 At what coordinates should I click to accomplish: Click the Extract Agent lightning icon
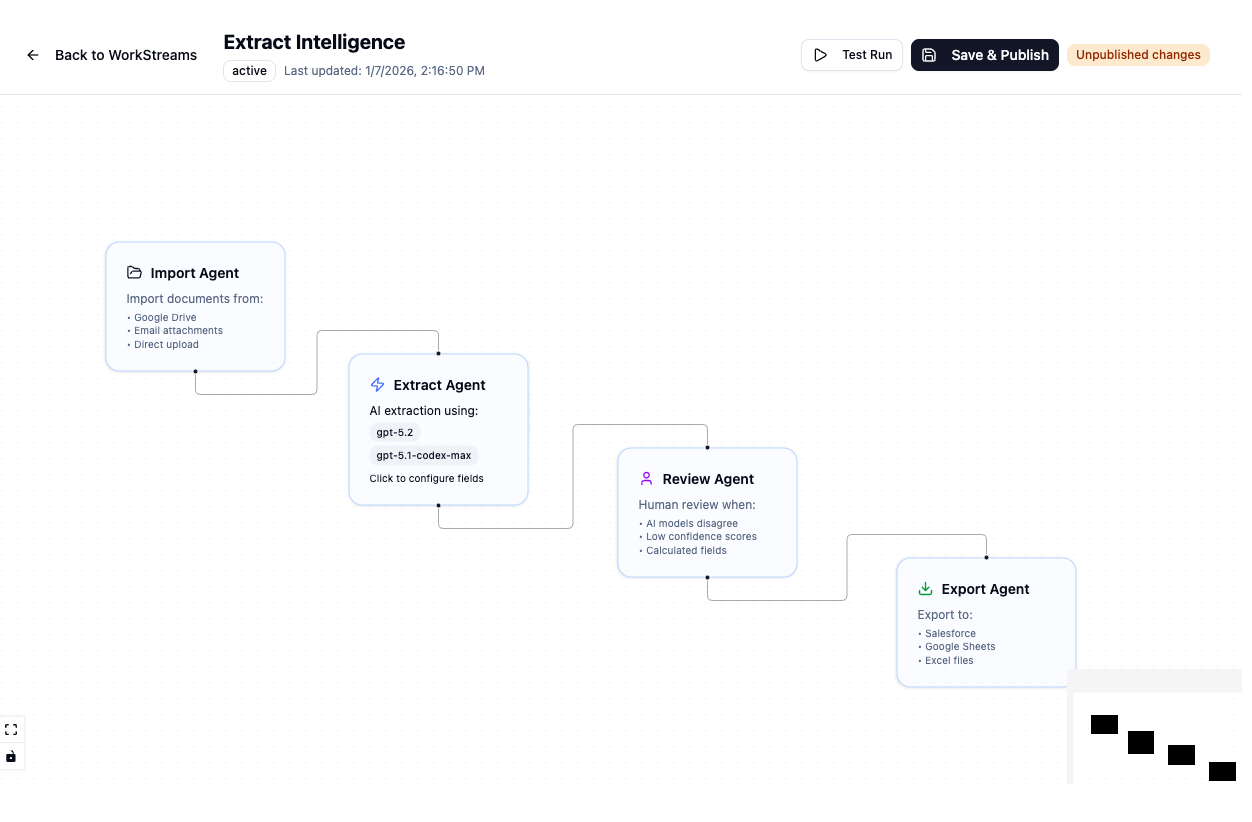coord(377,385)
